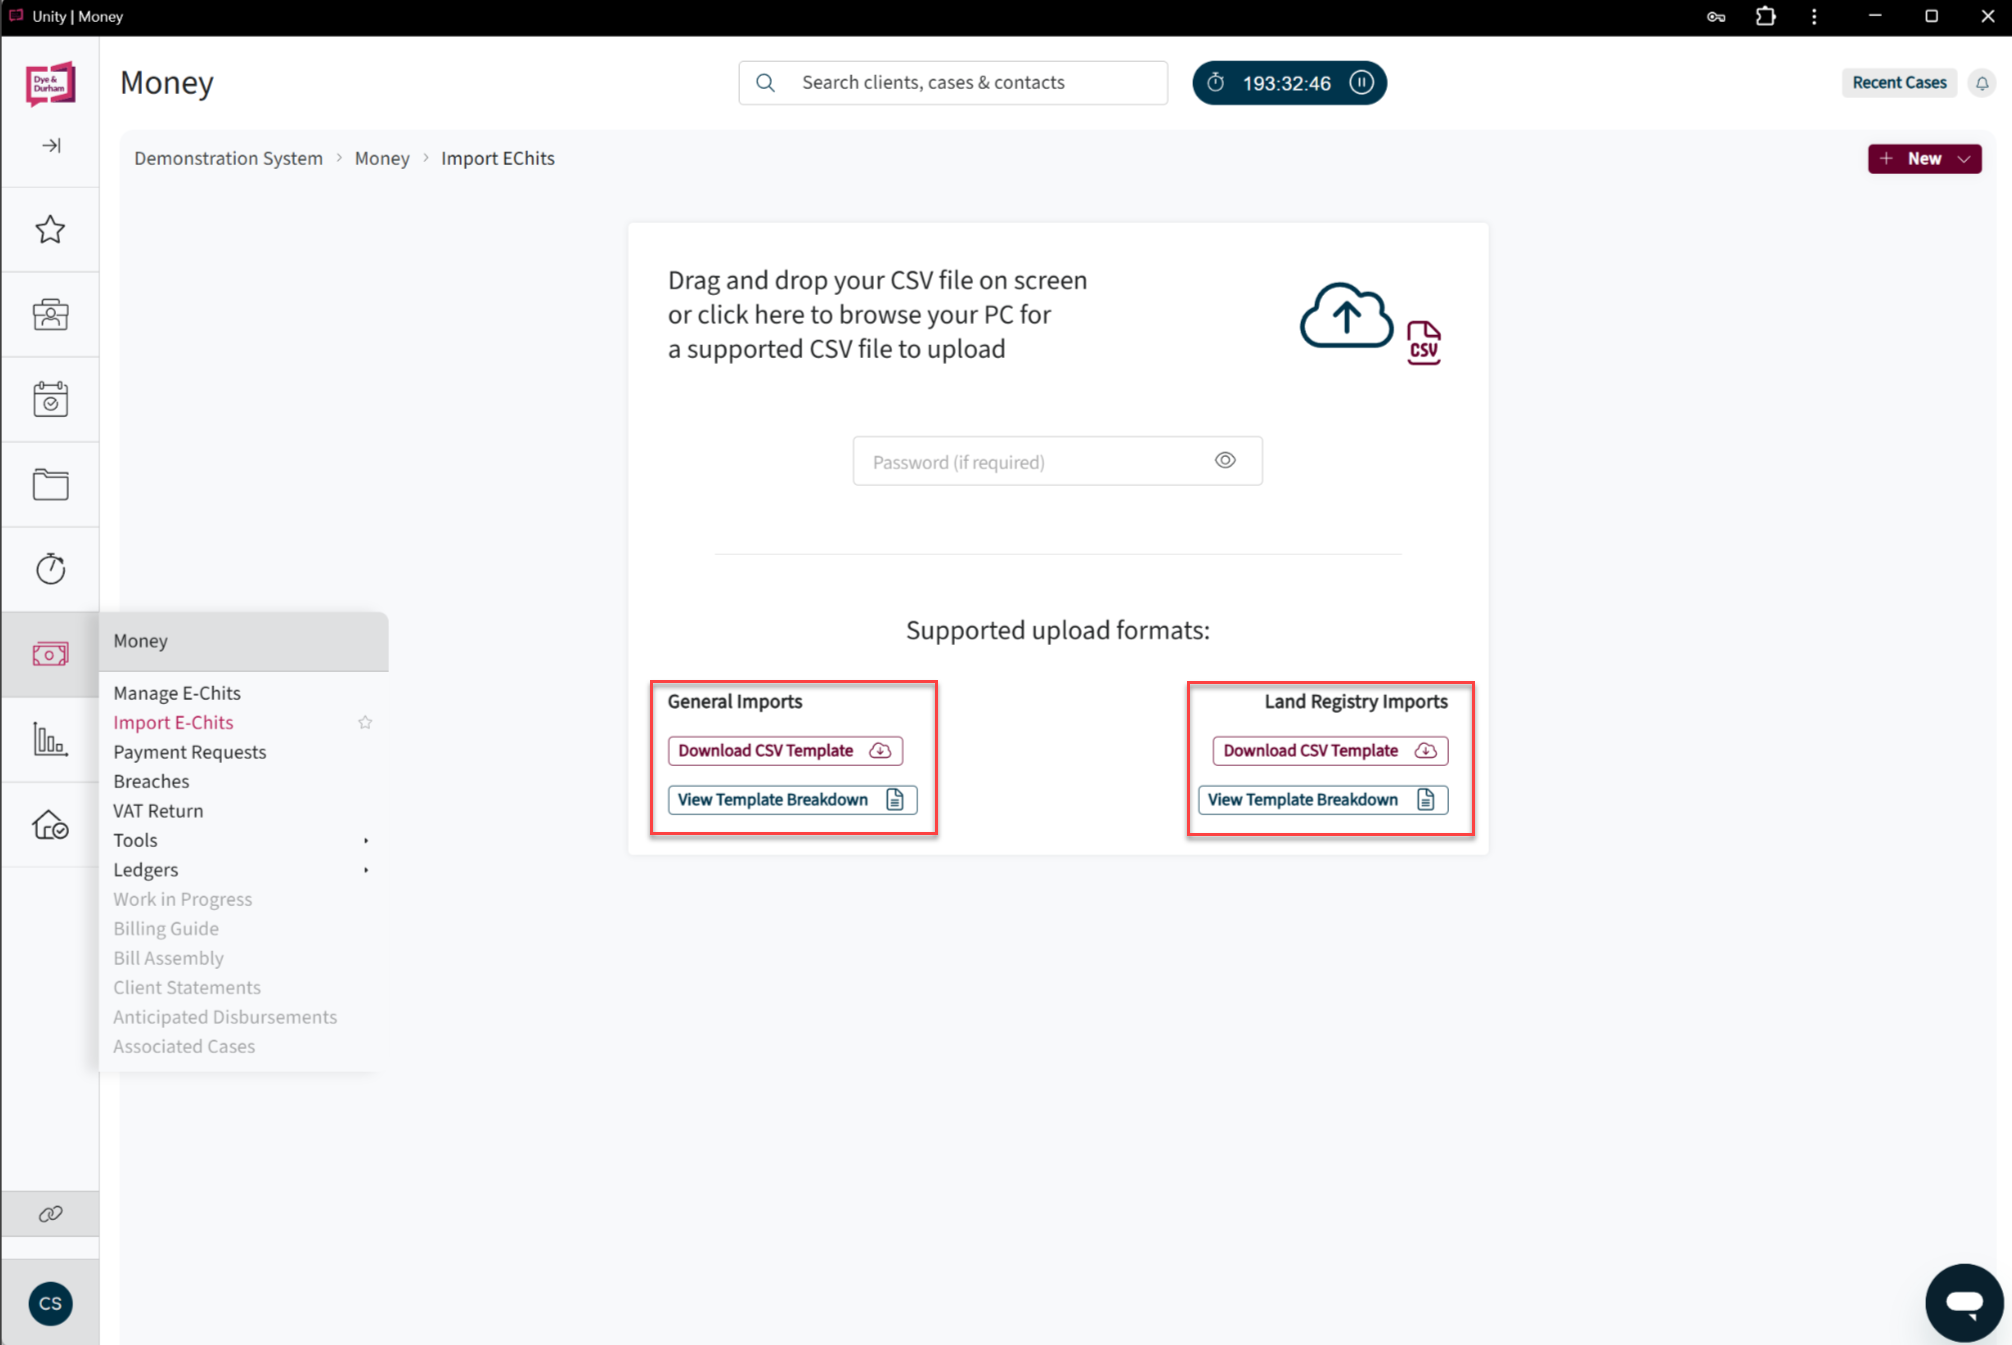Expand the sidebar with the arrow icon
This screenshot has height=1345, width=2012.
51,146
